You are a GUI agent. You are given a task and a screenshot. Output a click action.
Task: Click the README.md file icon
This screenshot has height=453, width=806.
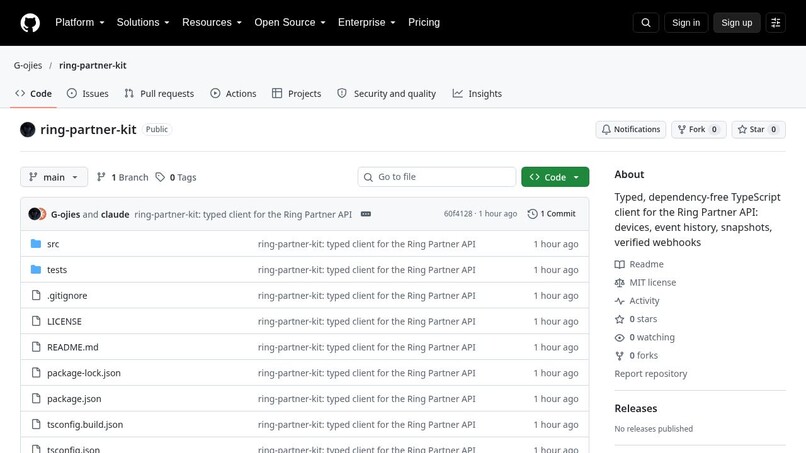coord(35,347)
